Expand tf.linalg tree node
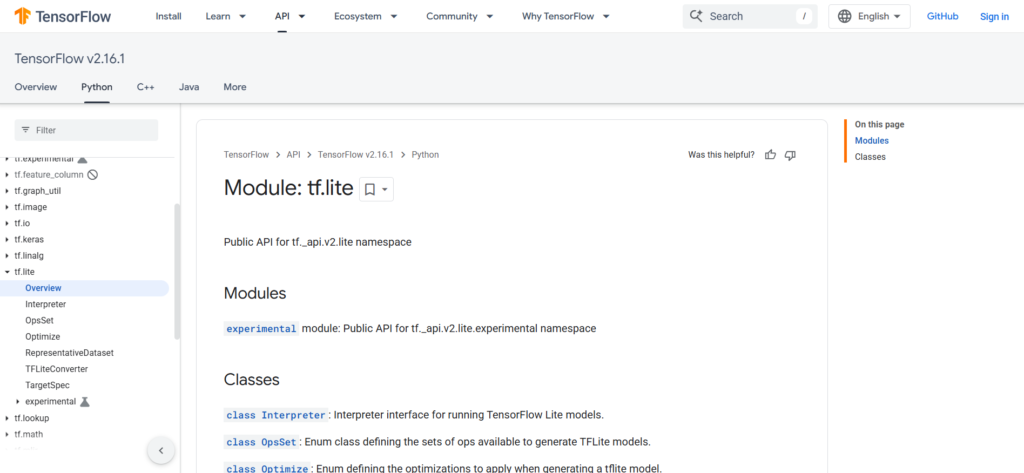1024x473 pixels. (x=7, y=255)
